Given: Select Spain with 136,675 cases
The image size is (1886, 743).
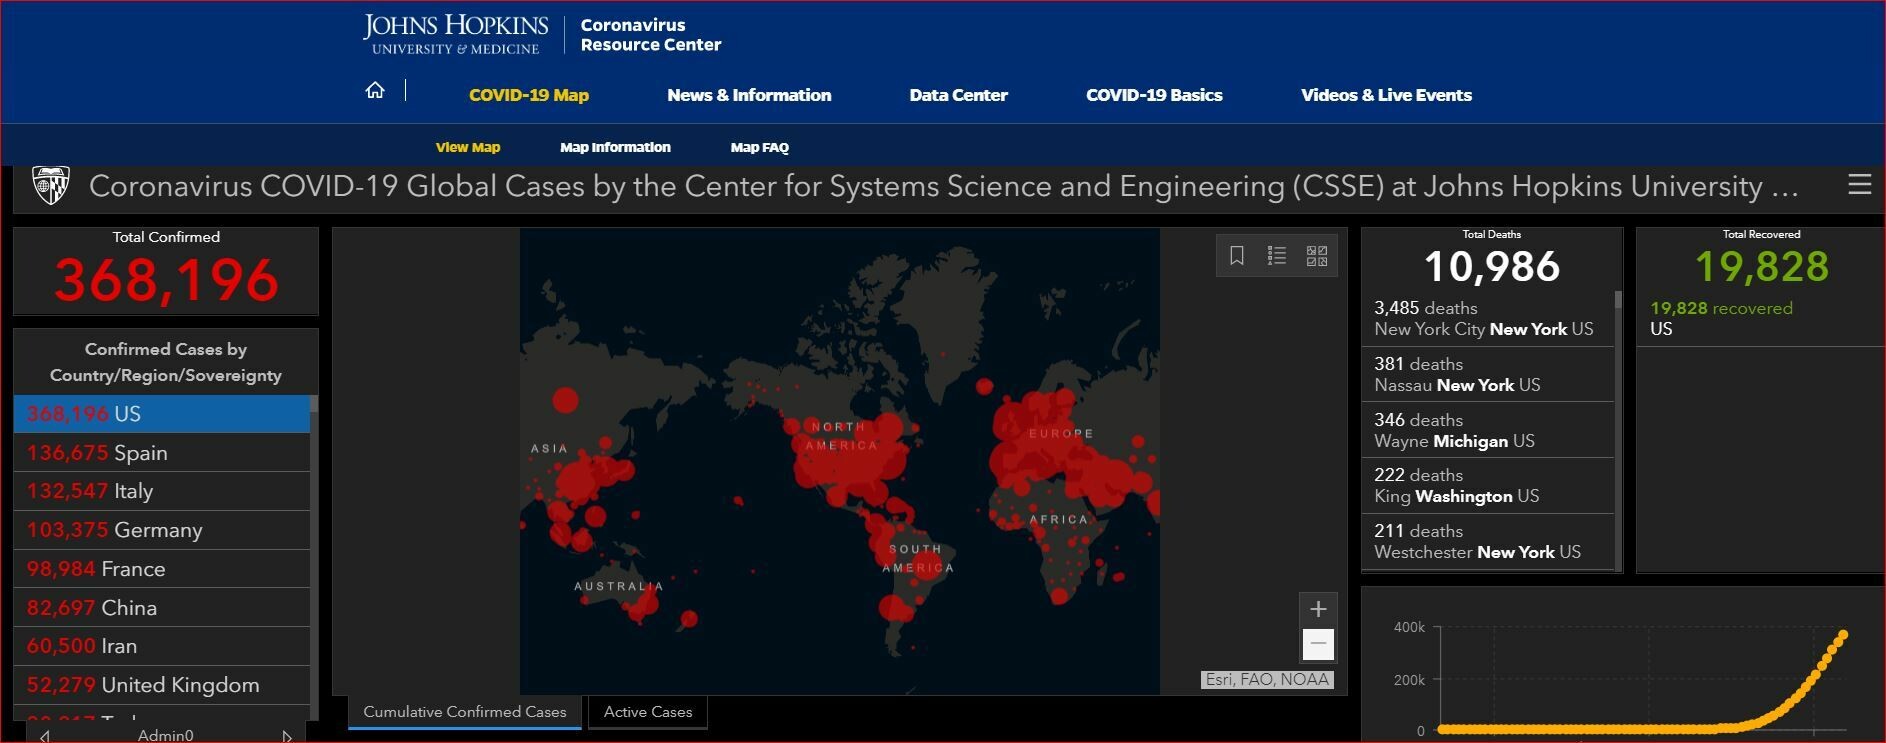Looking at the screenshot, I should click(162, 453).
